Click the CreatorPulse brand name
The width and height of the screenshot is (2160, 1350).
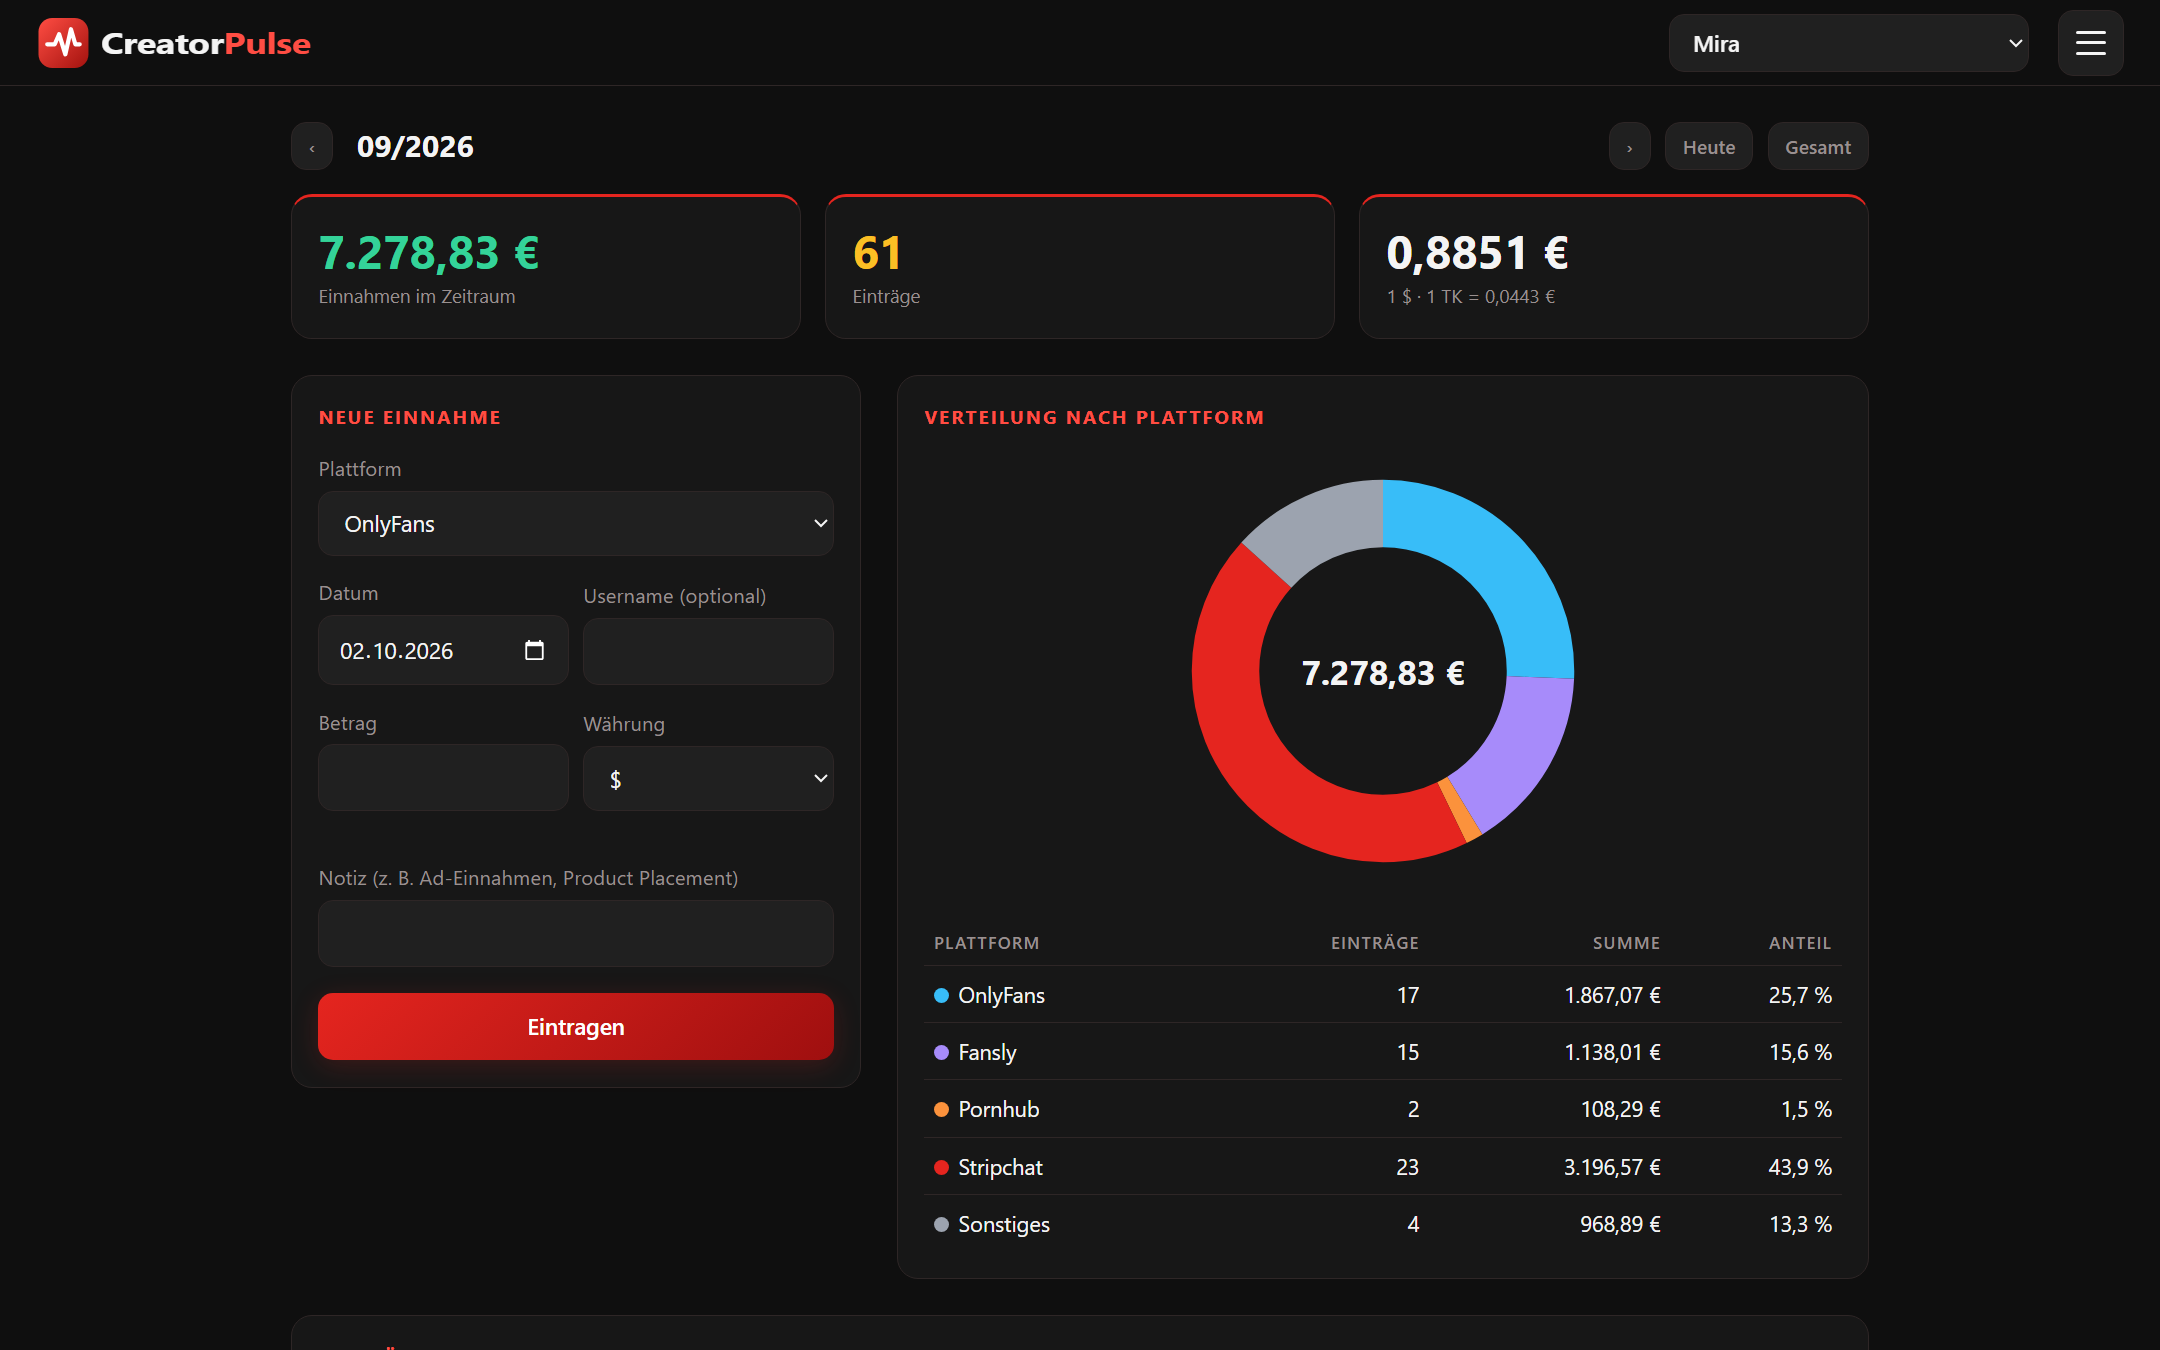(x=206, y=43)
